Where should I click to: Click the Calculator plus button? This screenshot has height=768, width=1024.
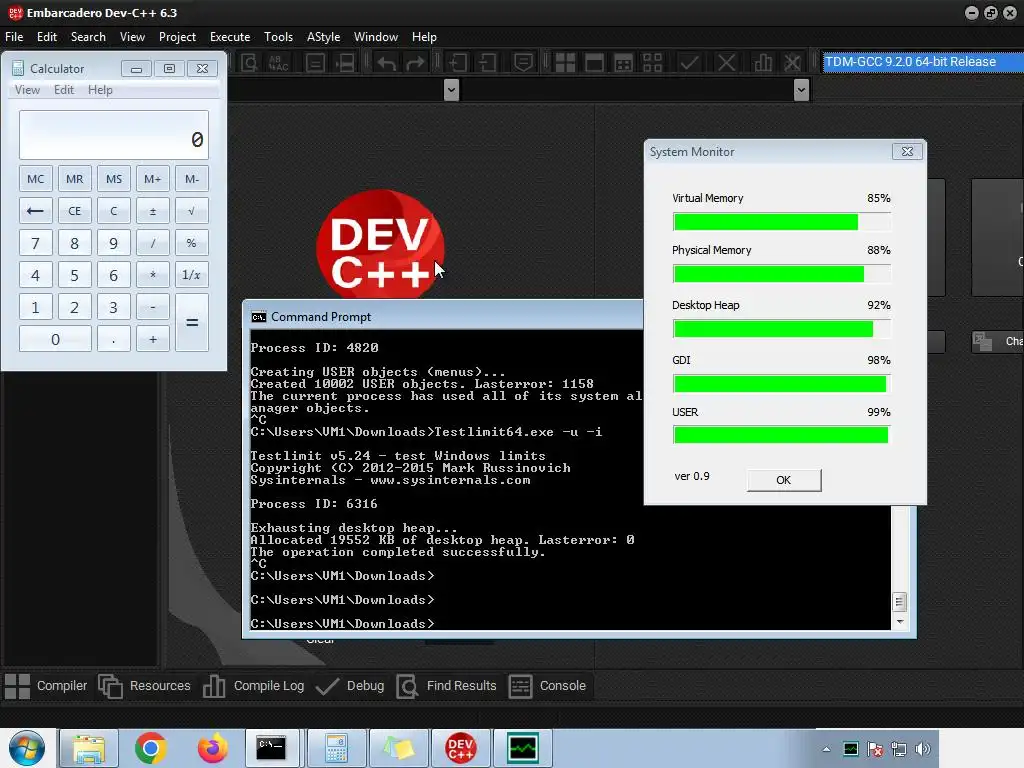click(x=153, y=340)
